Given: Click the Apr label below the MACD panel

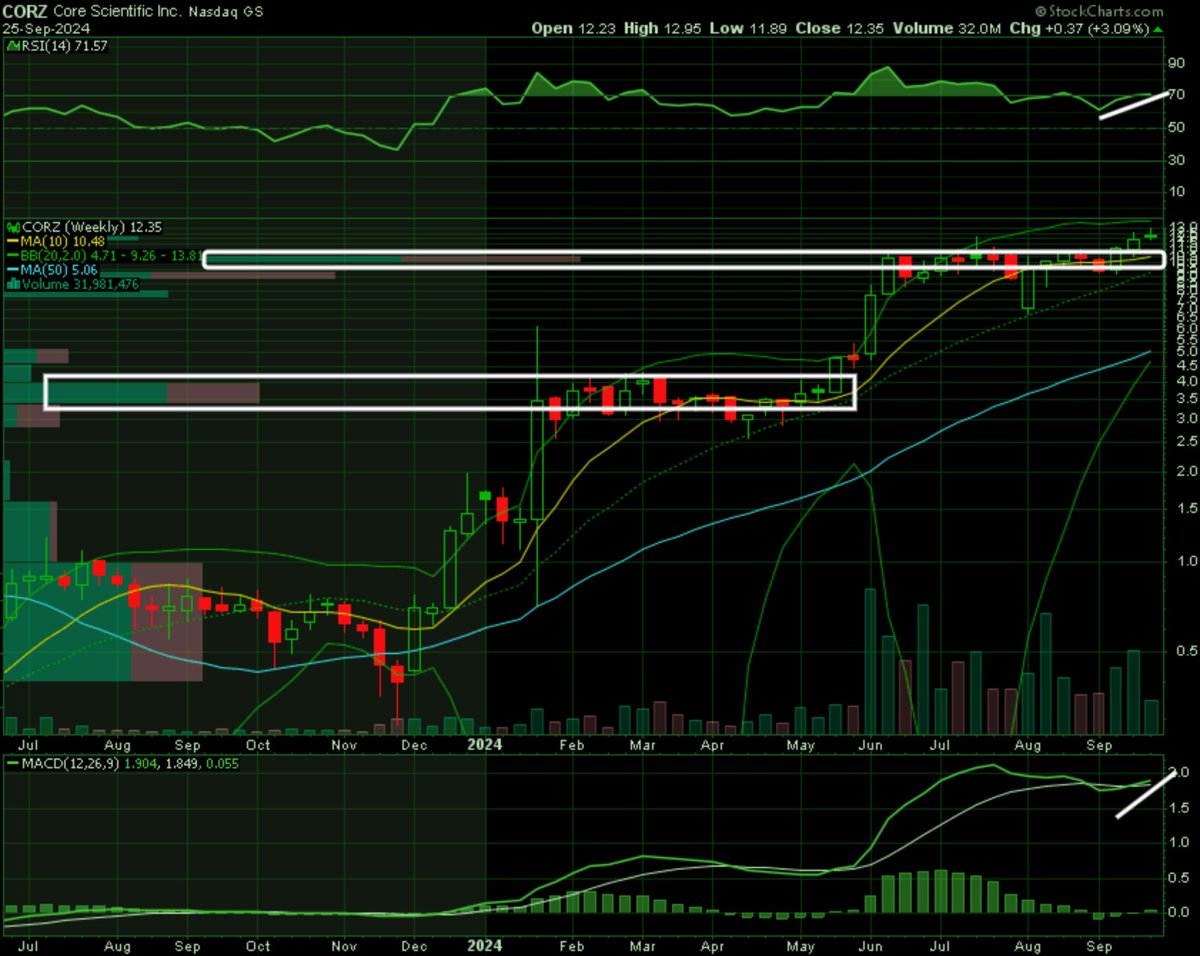Looking at the screenshot, I should tap(712, 944).
